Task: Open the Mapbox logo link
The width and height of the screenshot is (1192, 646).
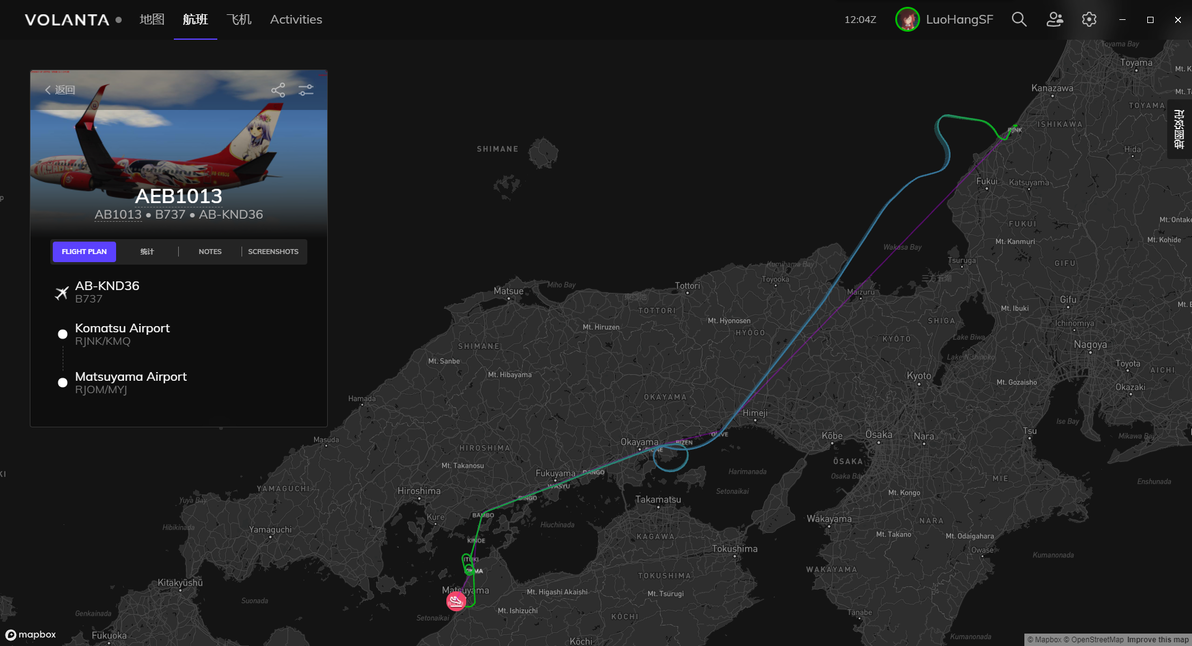Action: (x=31, y=635)
